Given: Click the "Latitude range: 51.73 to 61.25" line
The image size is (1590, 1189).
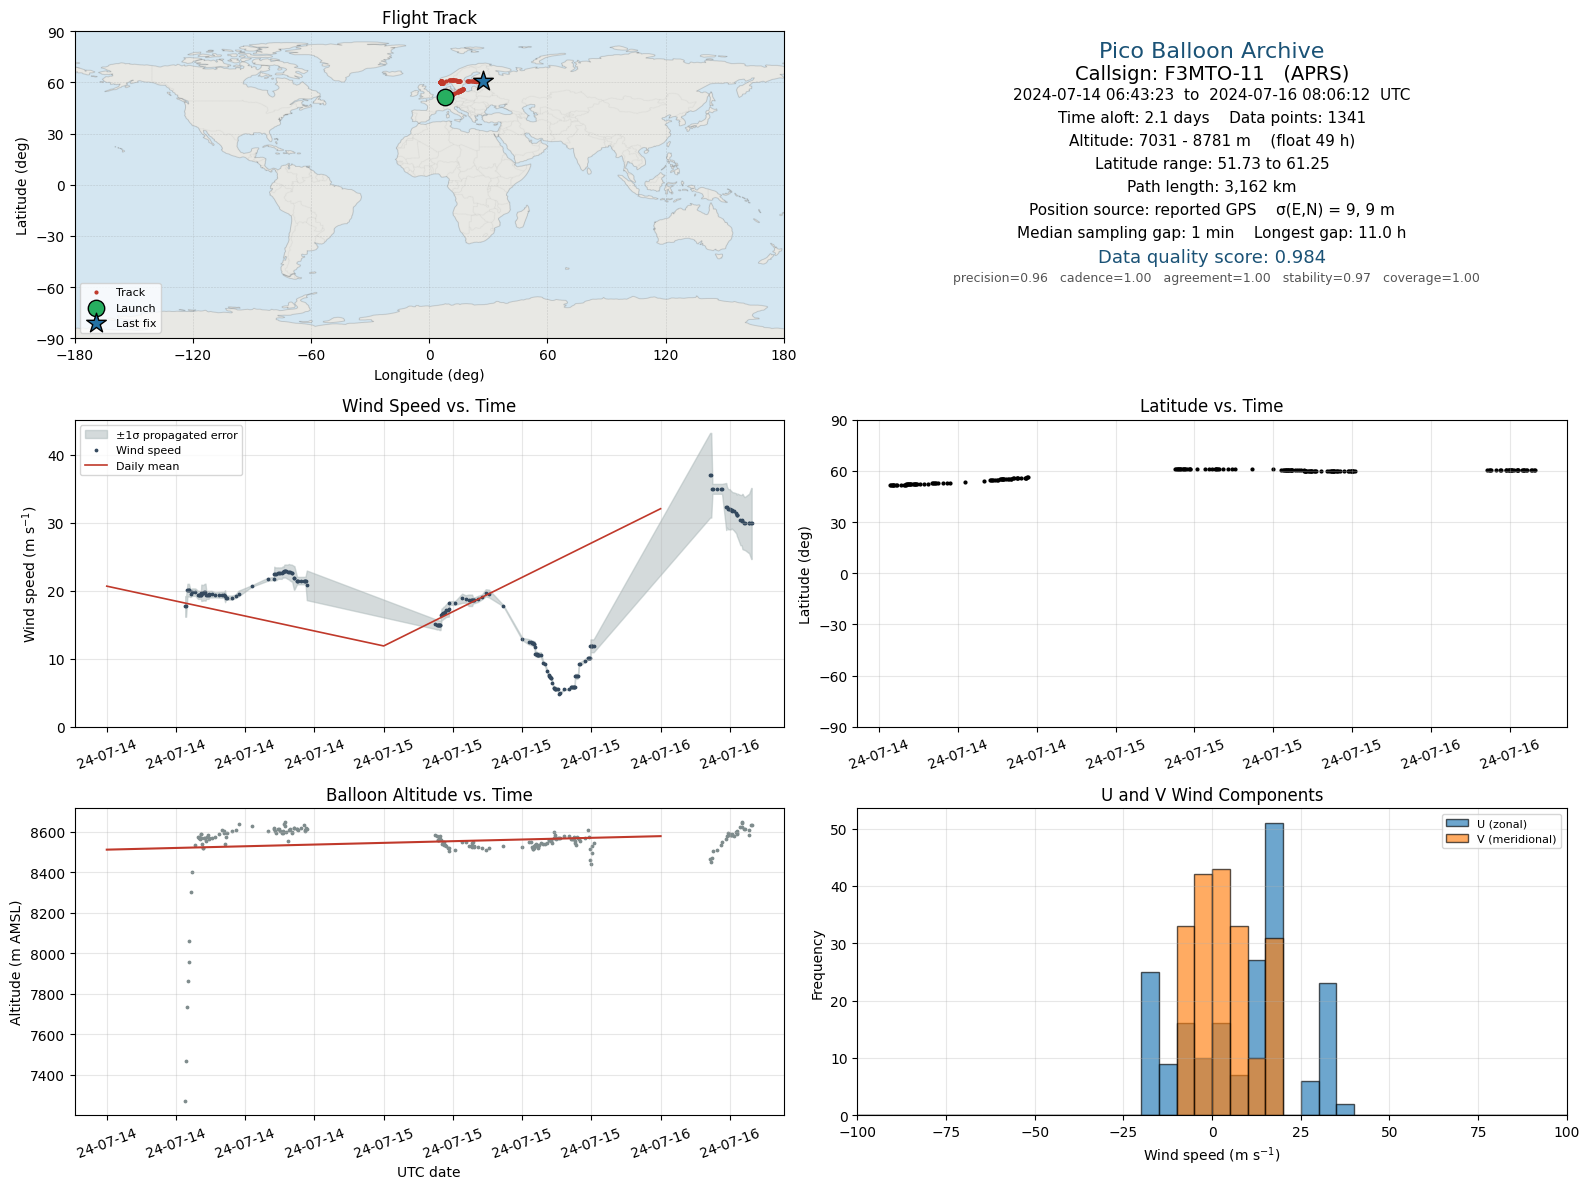Looking at the screenshot, I should tap(1211, 164).
